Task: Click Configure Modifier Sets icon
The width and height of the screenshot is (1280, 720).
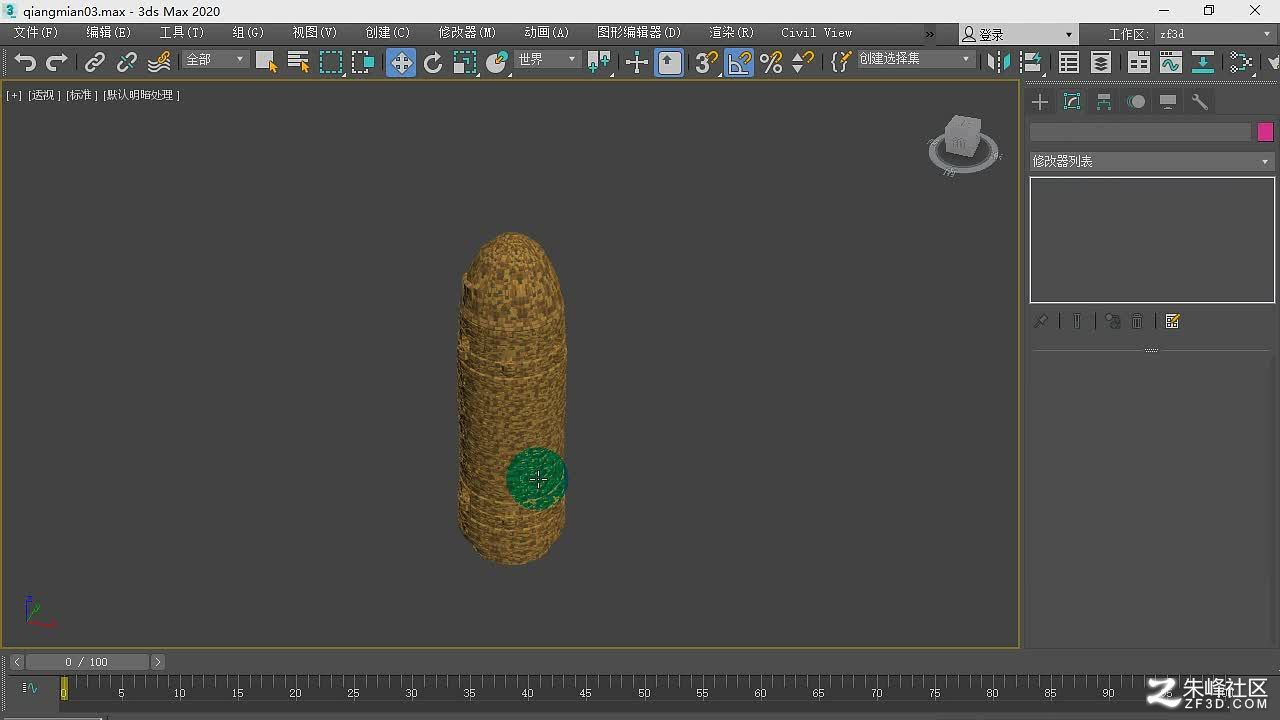Action: point(1173,321)
